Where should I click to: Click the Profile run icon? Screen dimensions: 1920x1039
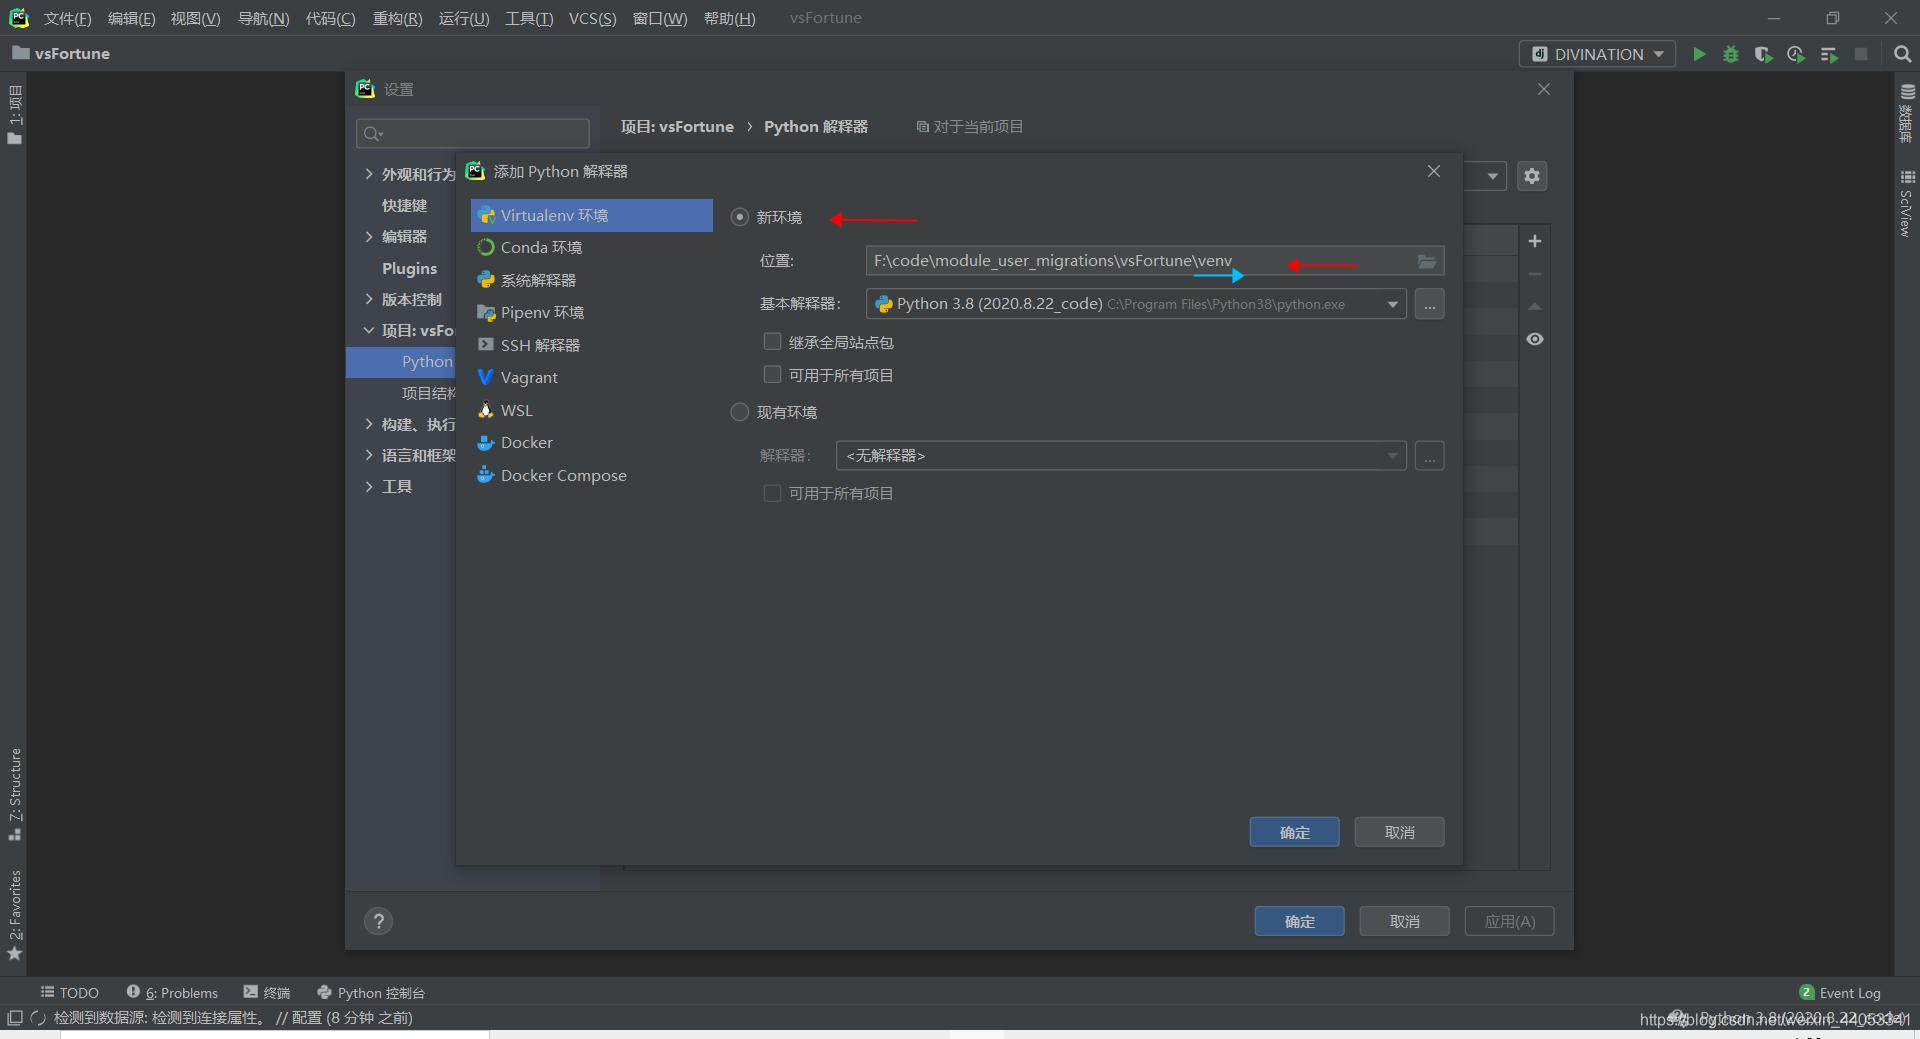[1796, 54]
